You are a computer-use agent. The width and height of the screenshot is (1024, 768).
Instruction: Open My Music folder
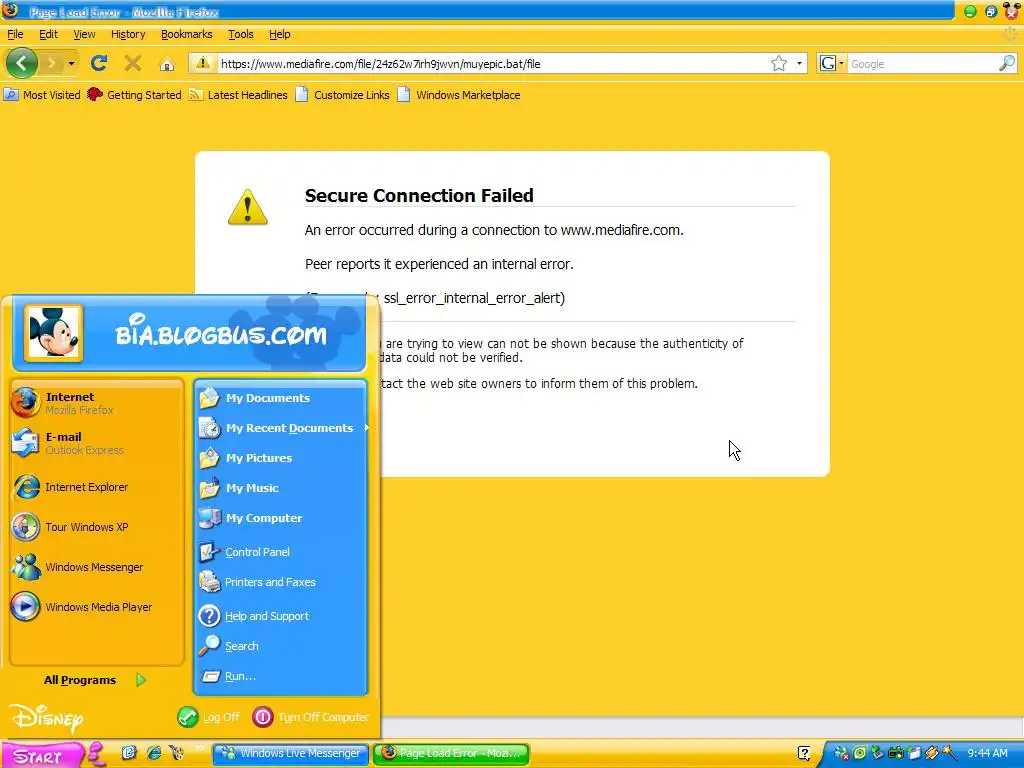point(281,488)
